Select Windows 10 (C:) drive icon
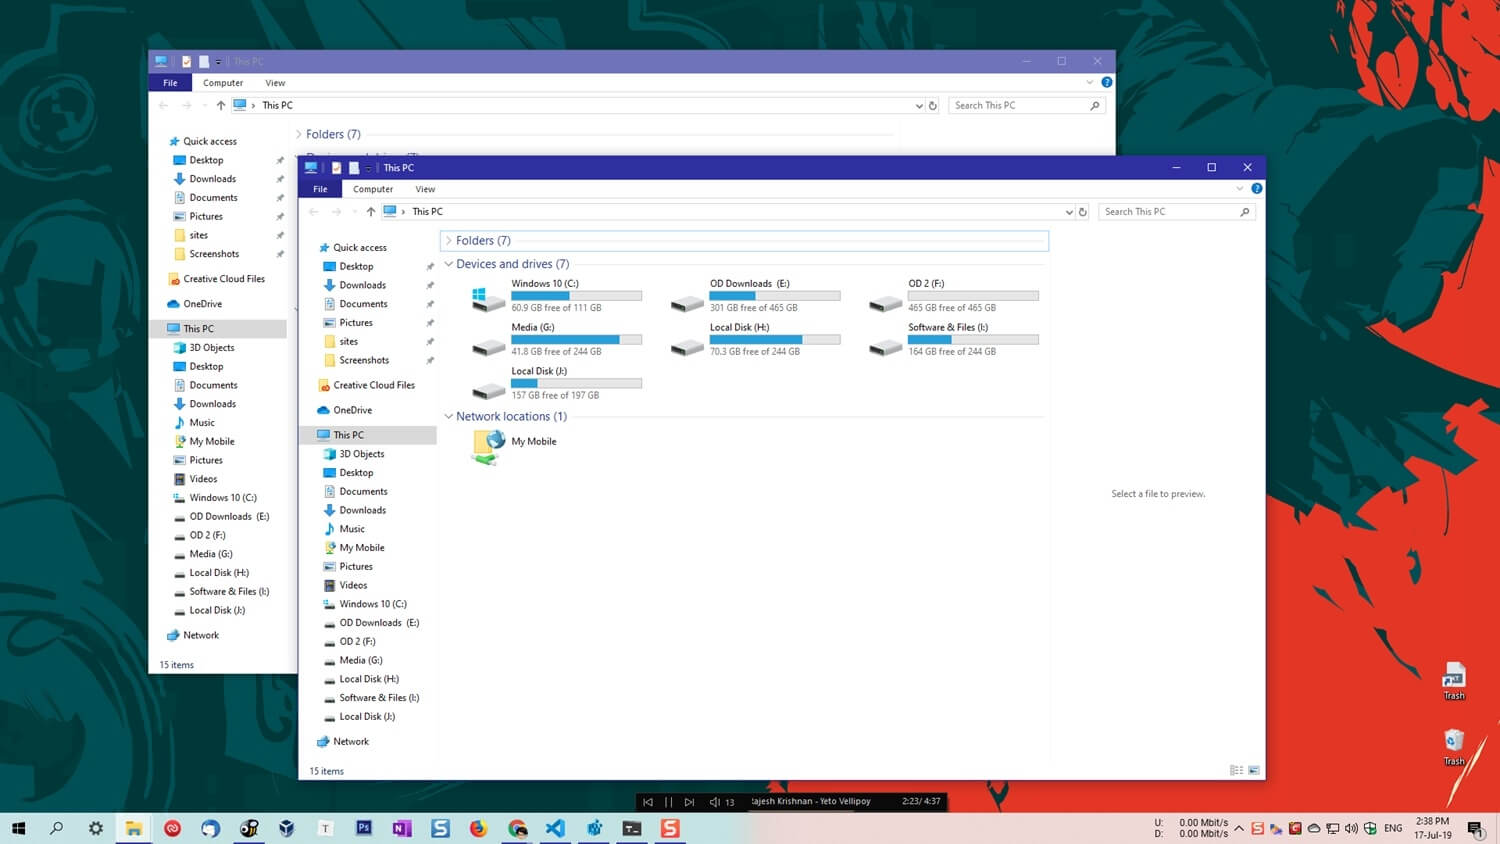 [486, 296]
